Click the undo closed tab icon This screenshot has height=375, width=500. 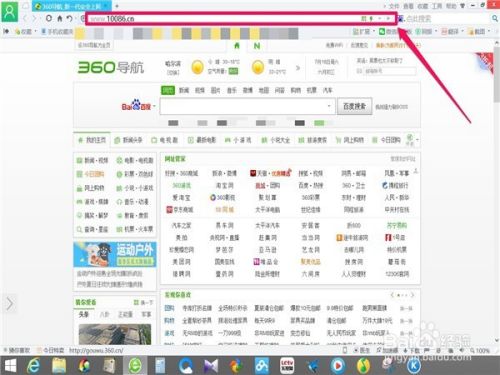(x=69, y=18)
